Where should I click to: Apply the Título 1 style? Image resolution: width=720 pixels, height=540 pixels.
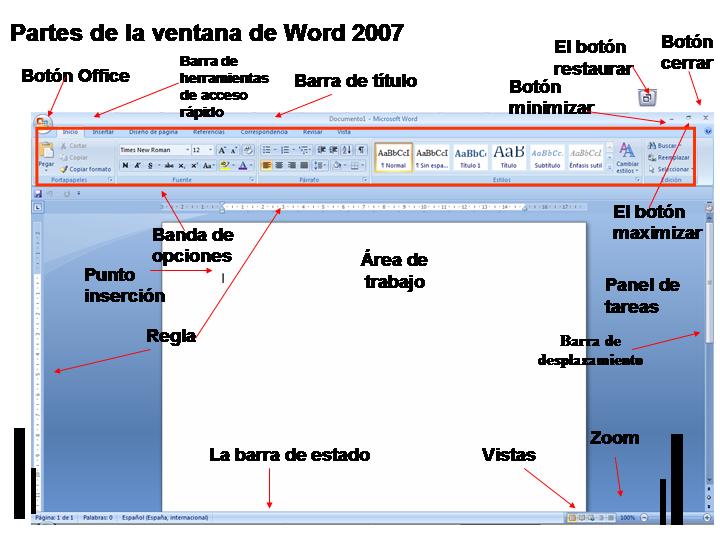pyautogui.click(x=470, y=158)
